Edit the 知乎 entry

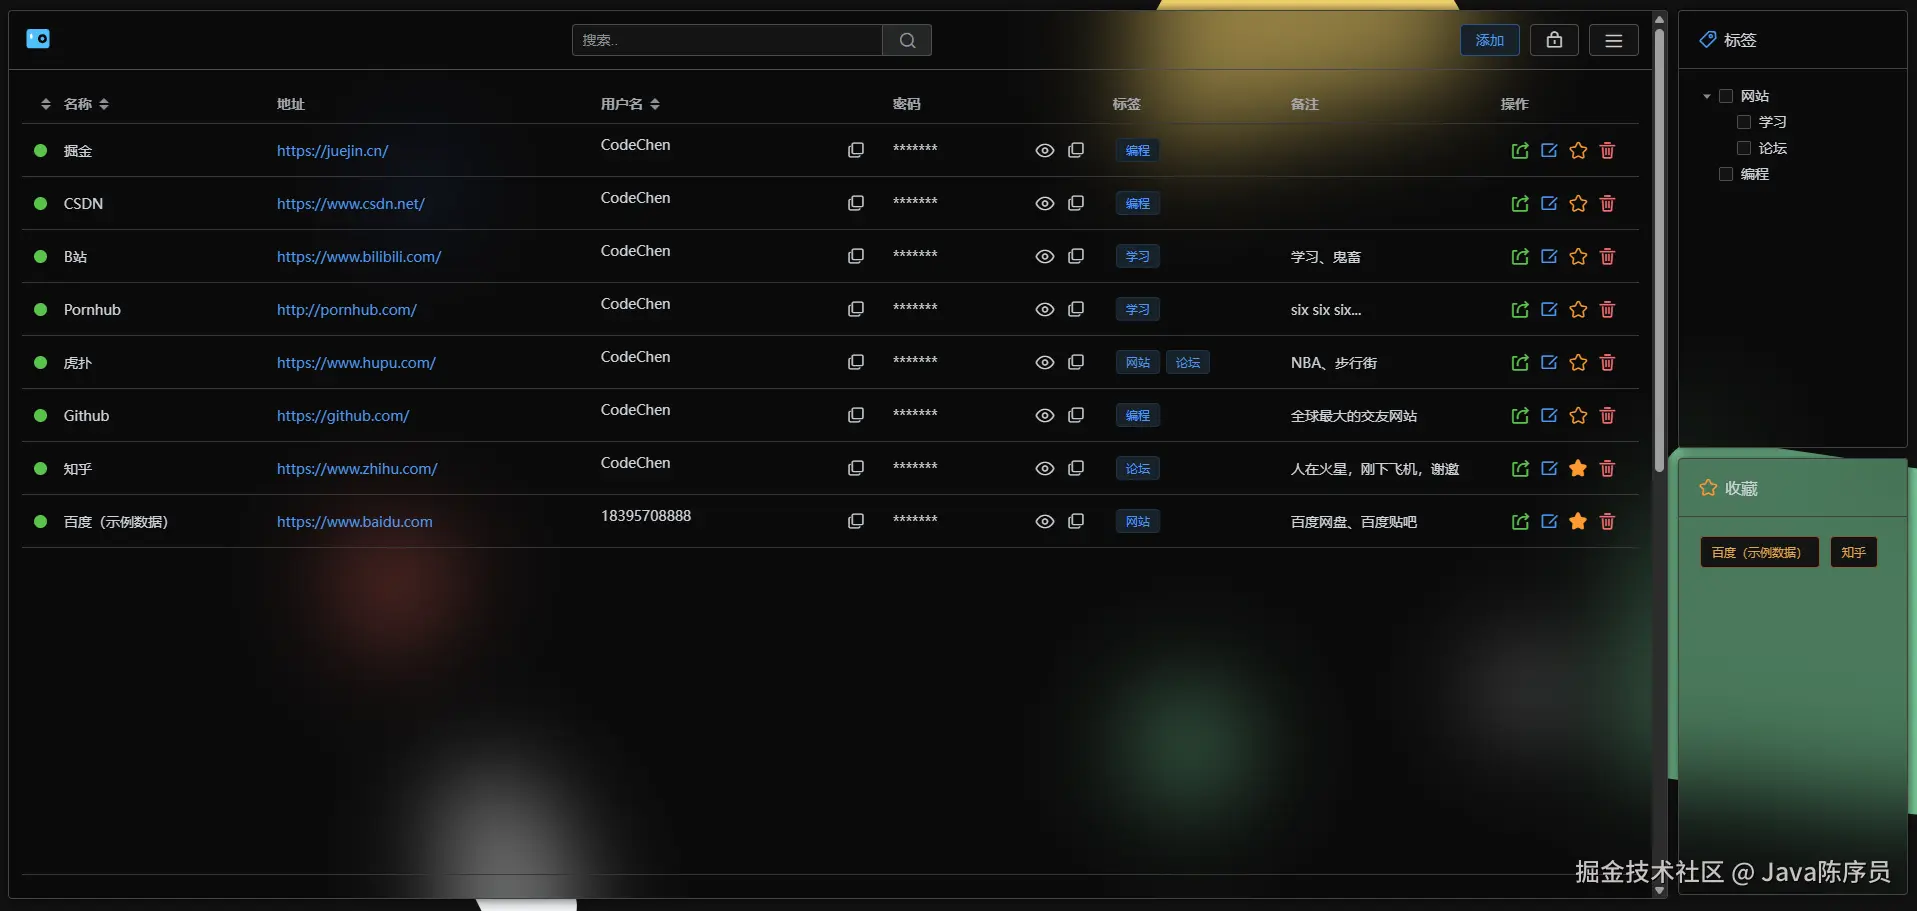(x=1549, y=468)
